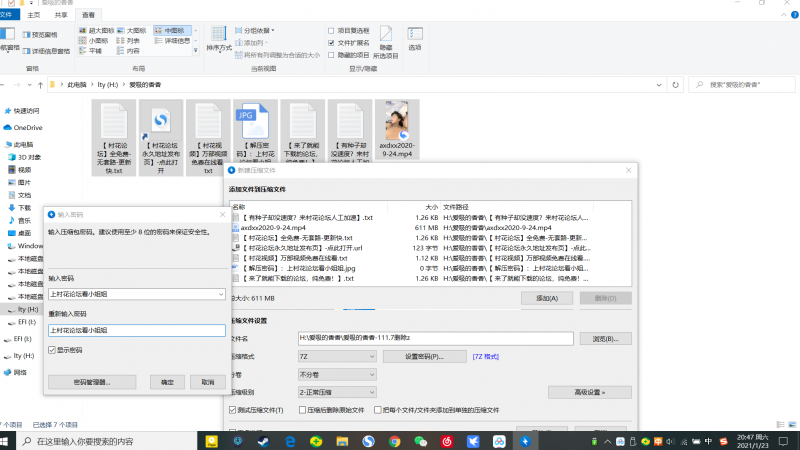Open WeChat from the taskbar
The height and width of the screenshot is (450, 800).
point(420,440)
